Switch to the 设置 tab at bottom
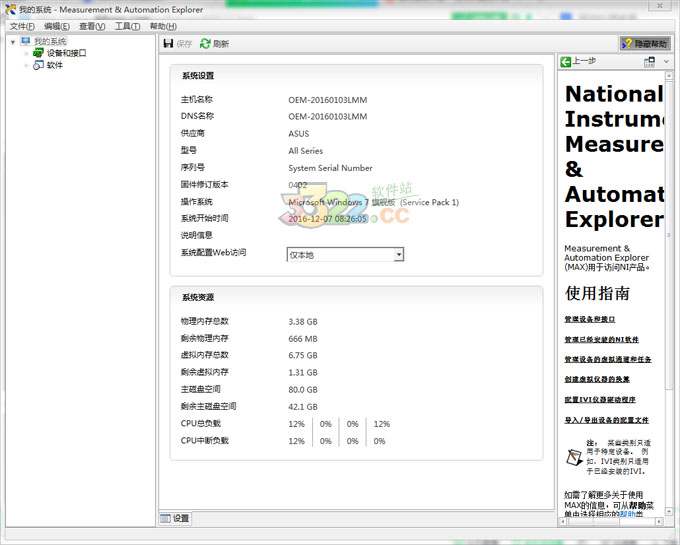This screenshot has width=680, height=545. click(175, 518)
